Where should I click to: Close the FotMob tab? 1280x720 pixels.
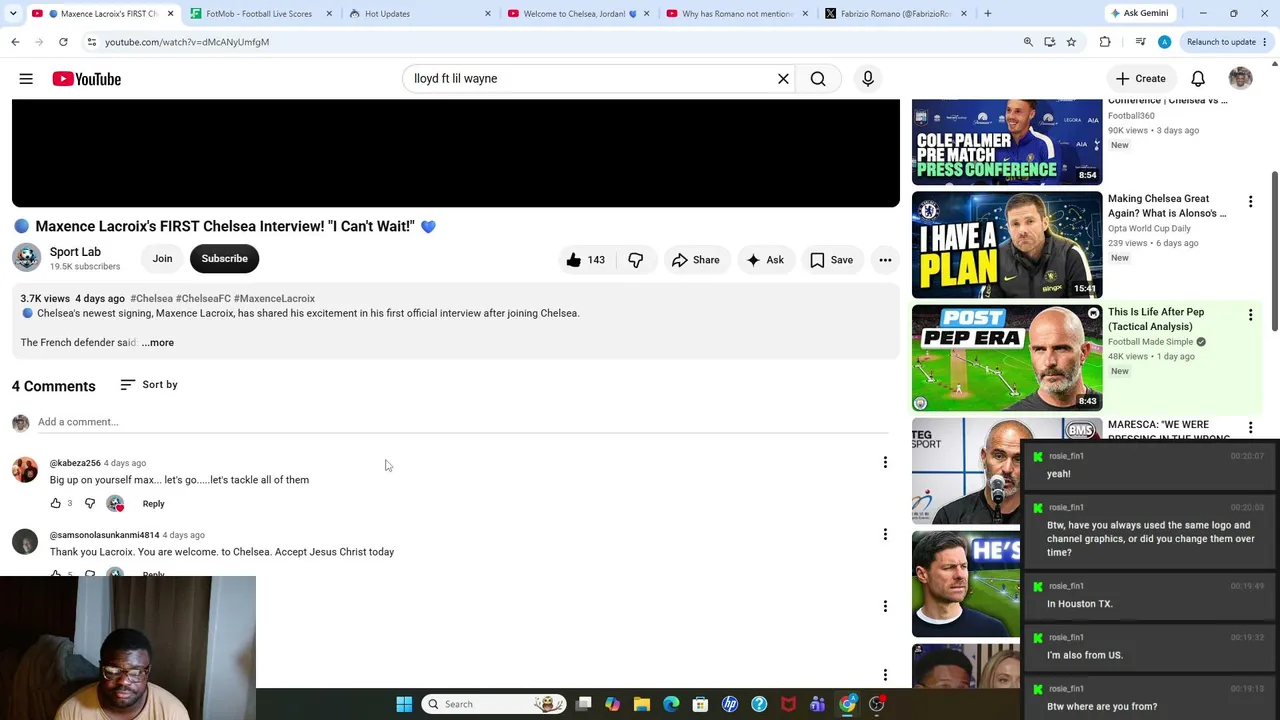coord(329,14)
